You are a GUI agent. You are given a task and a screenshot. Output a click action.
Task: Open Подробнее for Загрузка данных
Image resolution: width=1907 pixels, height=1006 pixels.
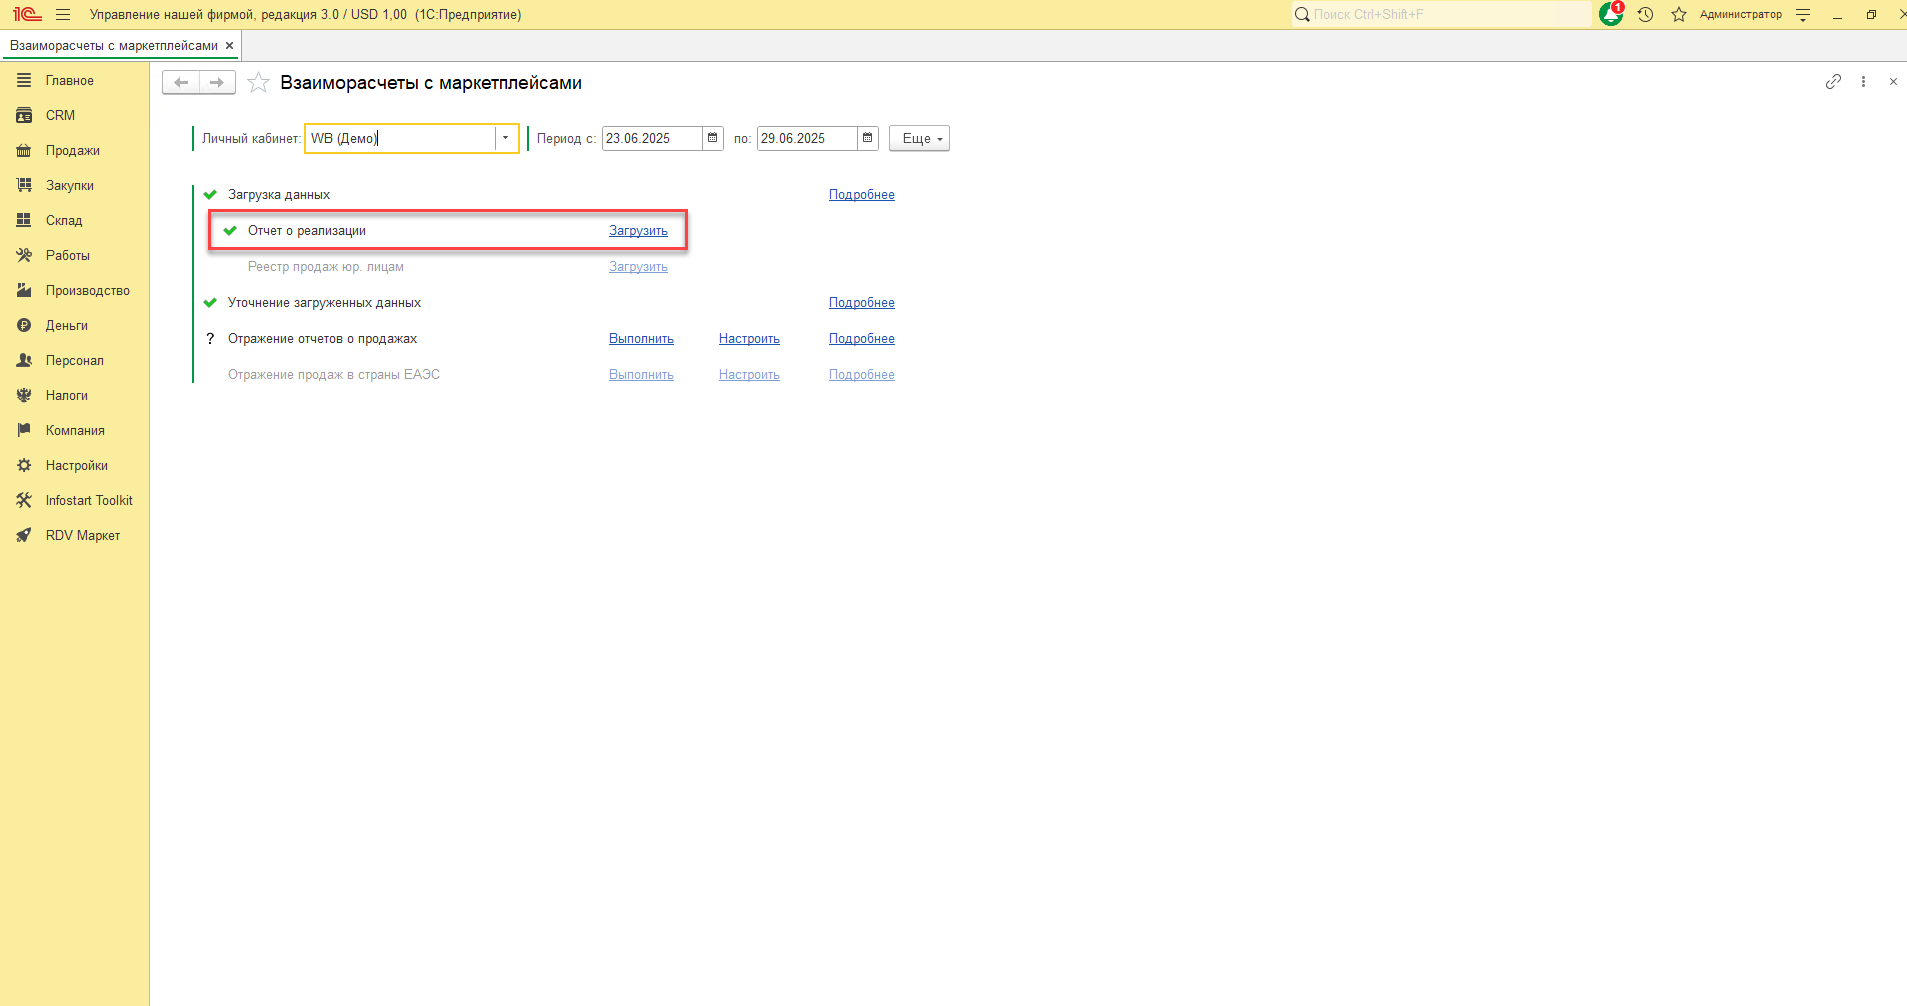[862, 194]
